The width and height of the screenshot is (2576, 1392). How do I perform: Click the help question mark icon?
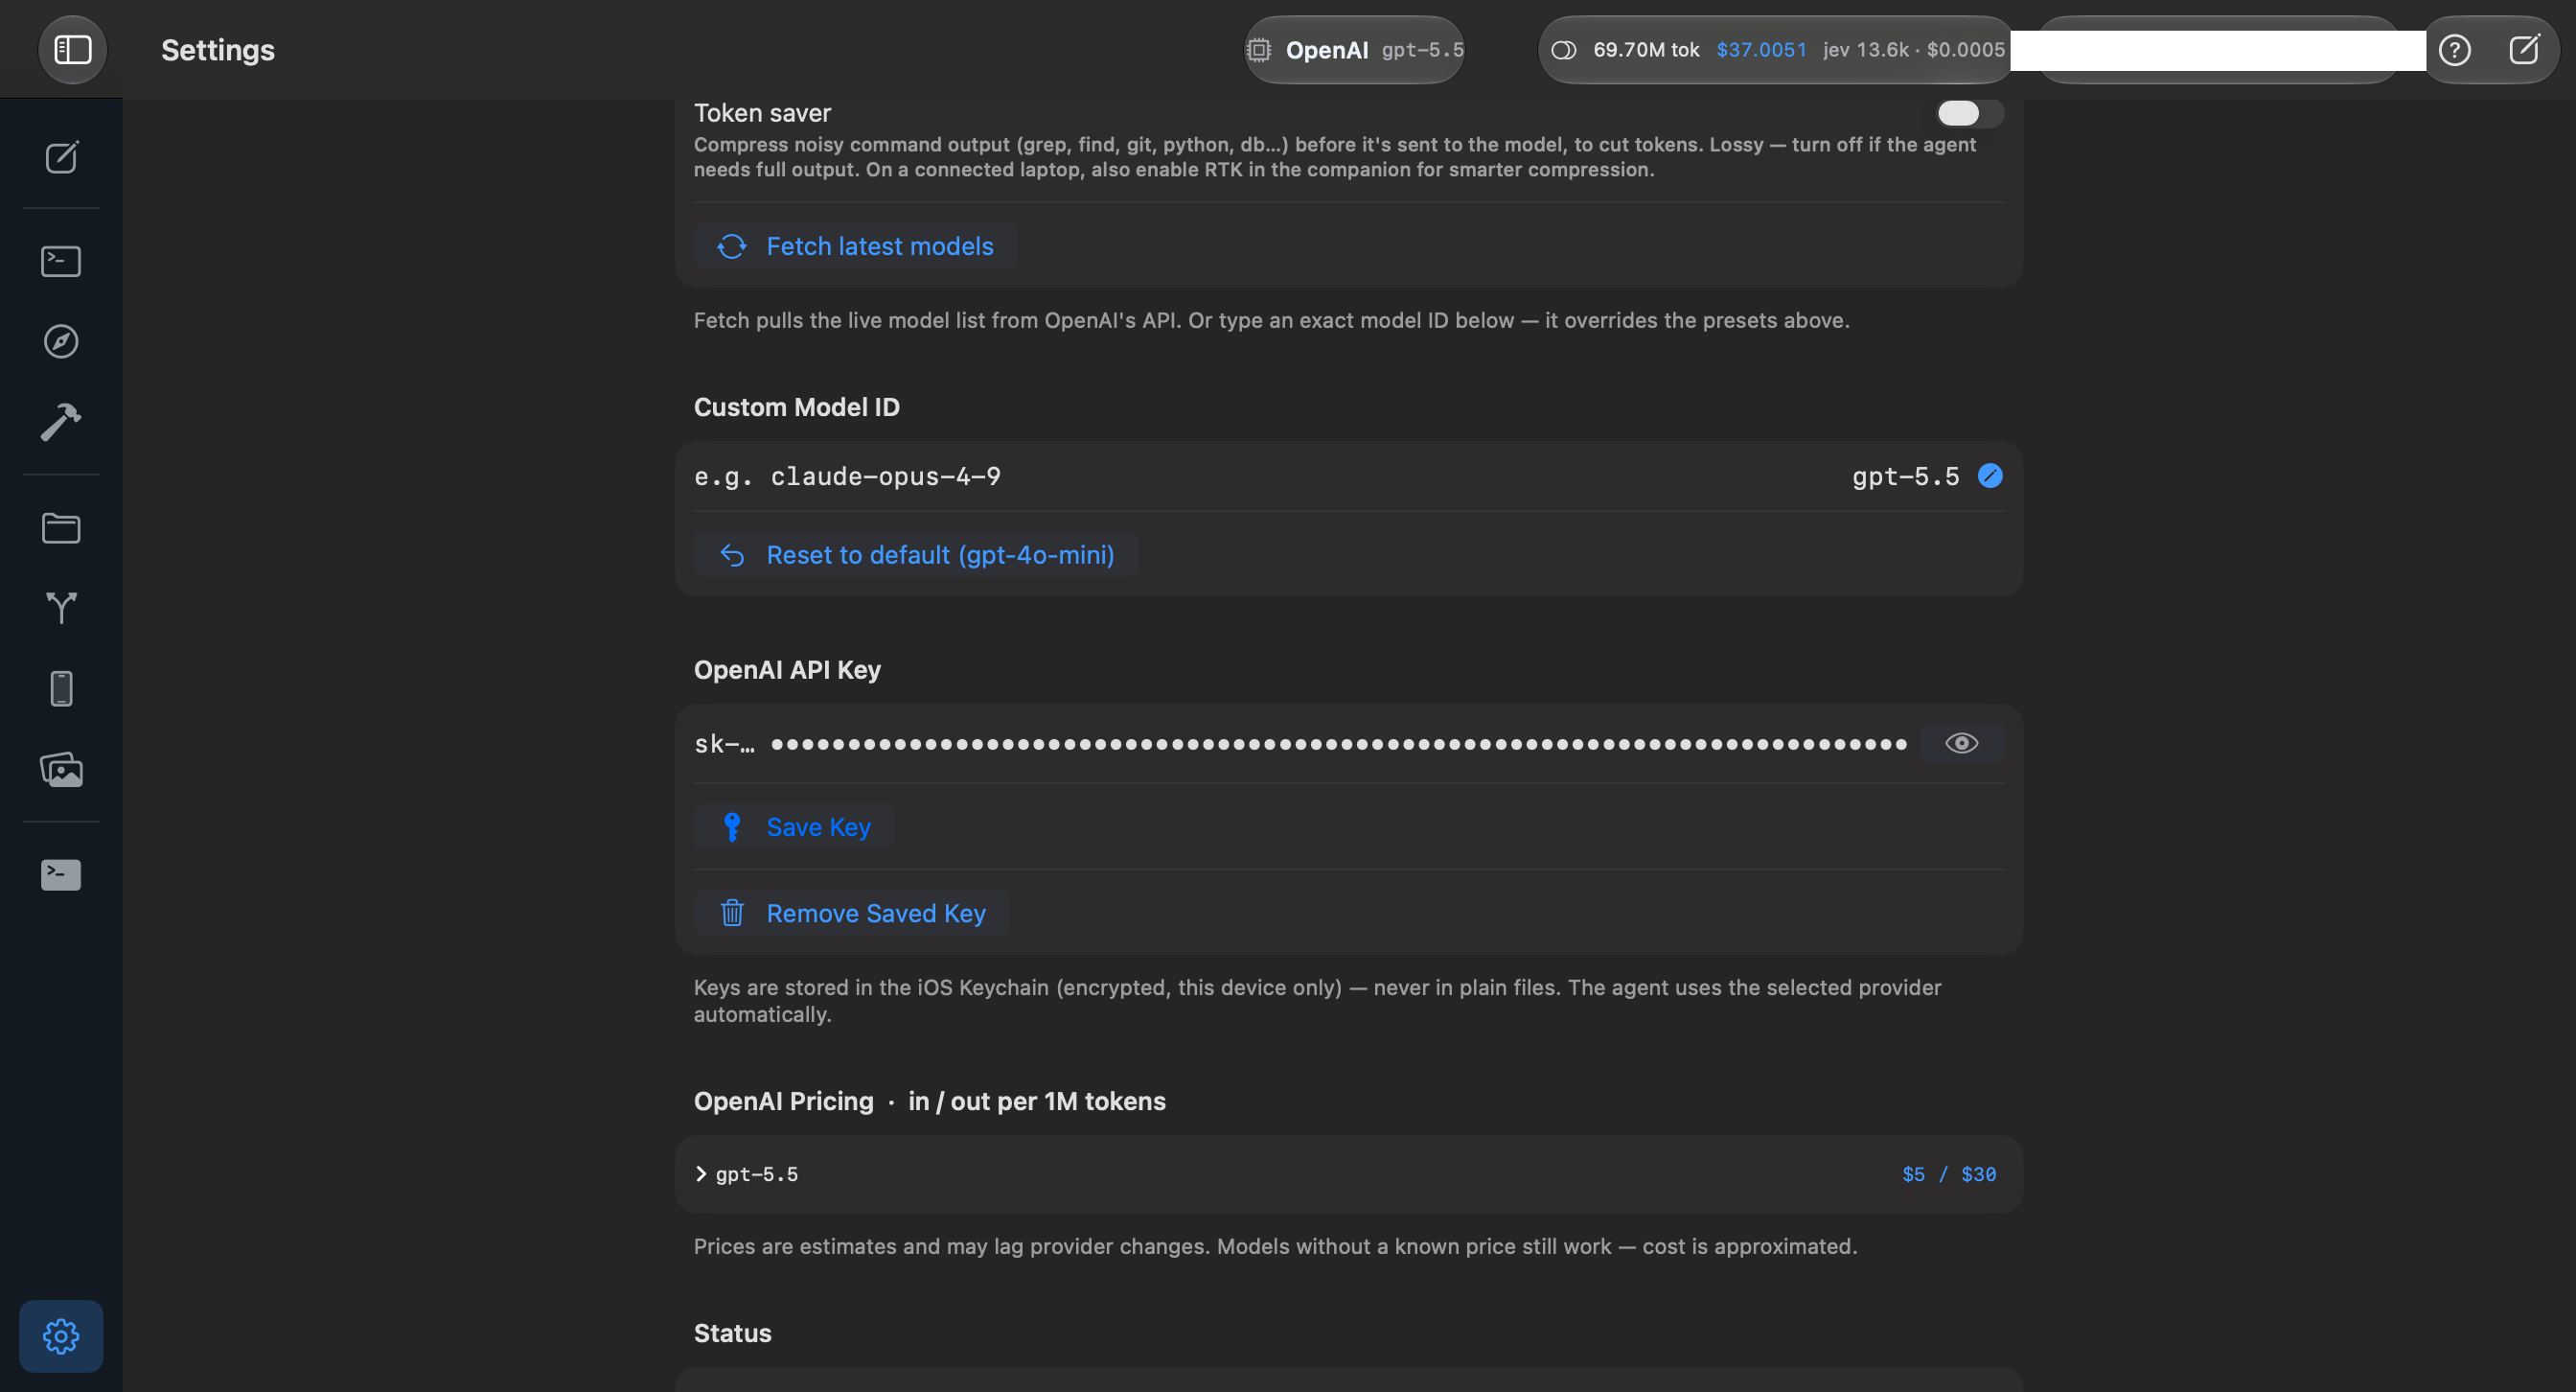[x=2455, y=50]
